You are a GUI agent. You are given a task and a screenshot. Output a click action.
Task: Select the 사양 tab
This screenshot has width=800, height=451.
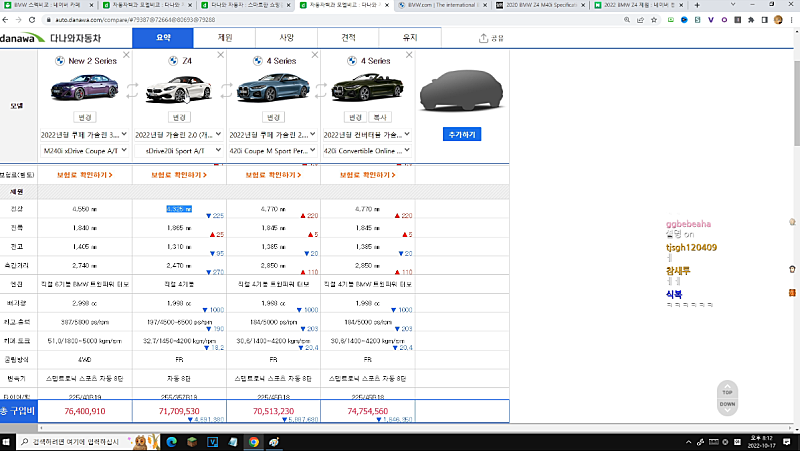pos(287,38)
